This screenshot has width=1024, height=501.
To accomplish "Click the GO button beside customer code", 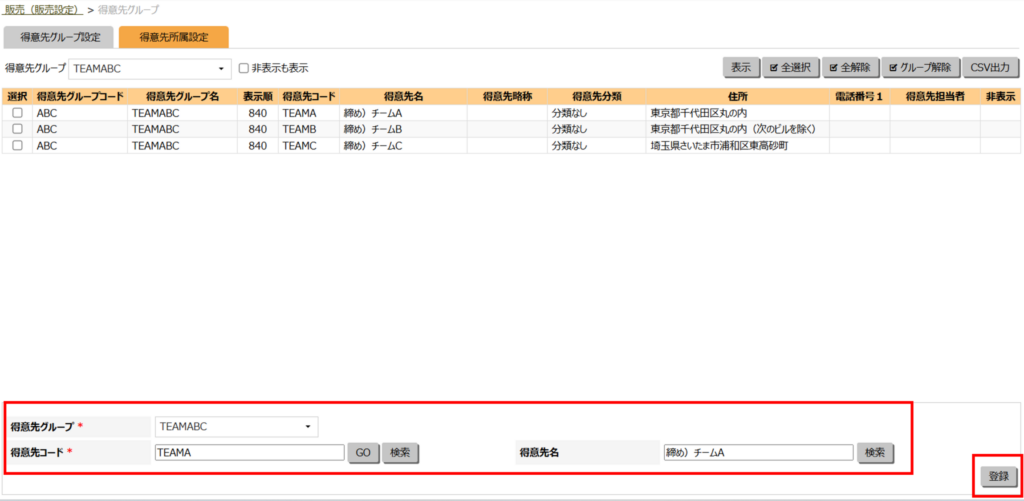I will pos(362,453).
